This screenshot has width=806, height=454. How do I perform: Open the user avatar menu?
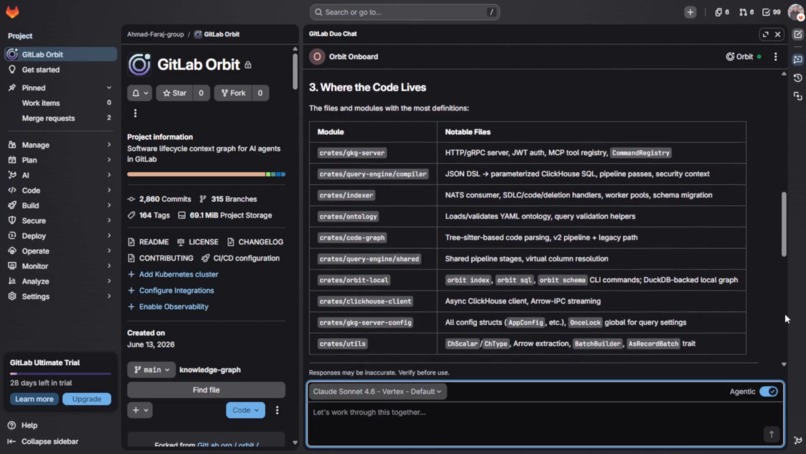tap(795, 12)
